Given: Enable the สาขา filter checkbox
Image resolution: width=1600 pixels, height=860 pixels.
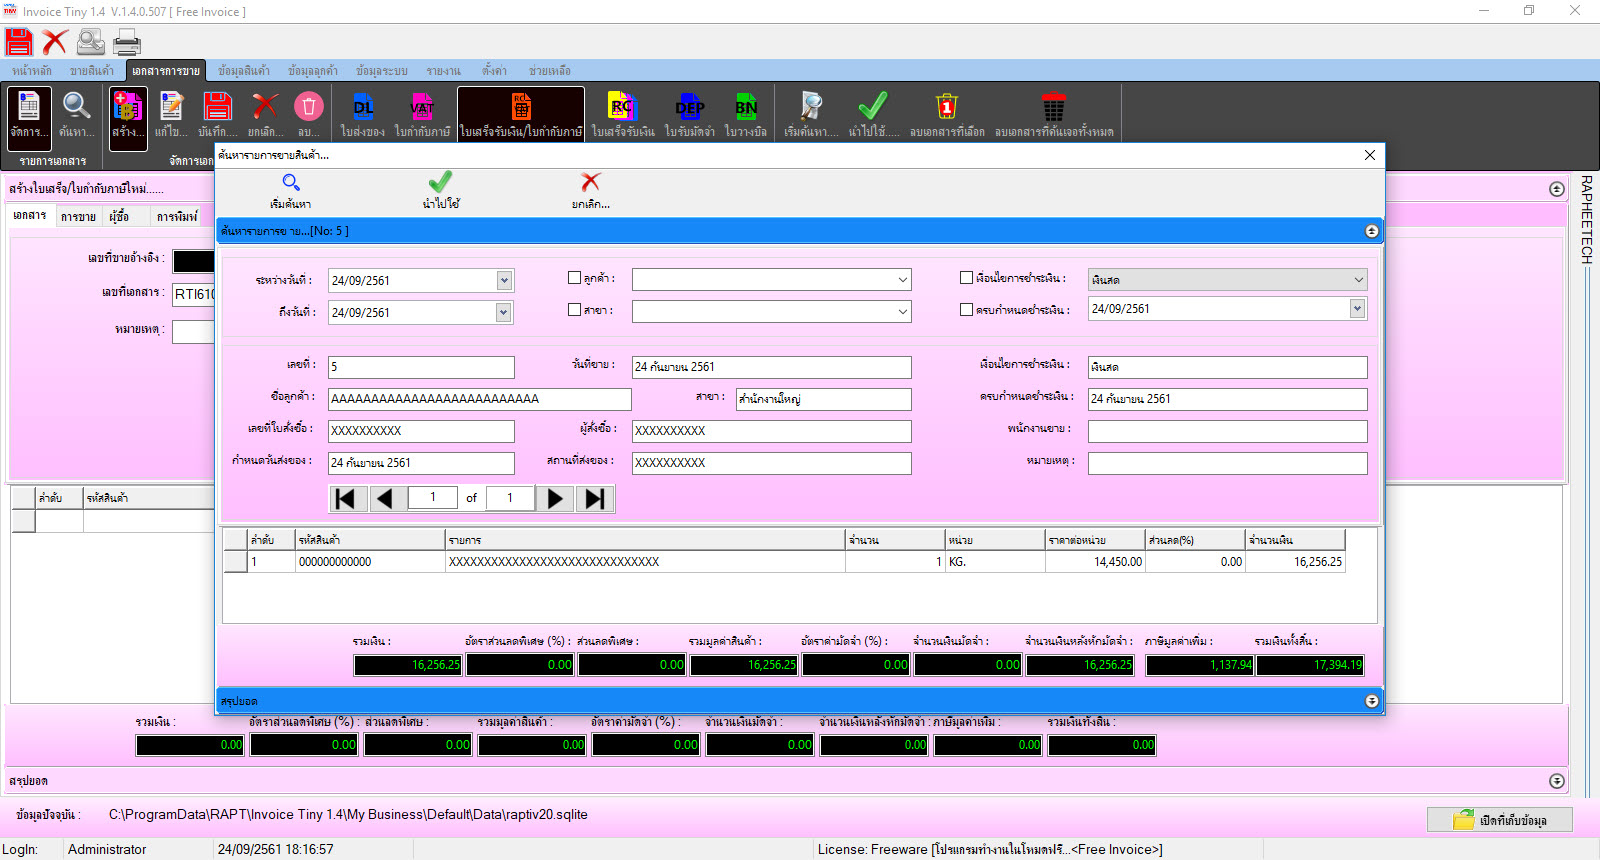Looking at the screenshot, I should [574, 310].
